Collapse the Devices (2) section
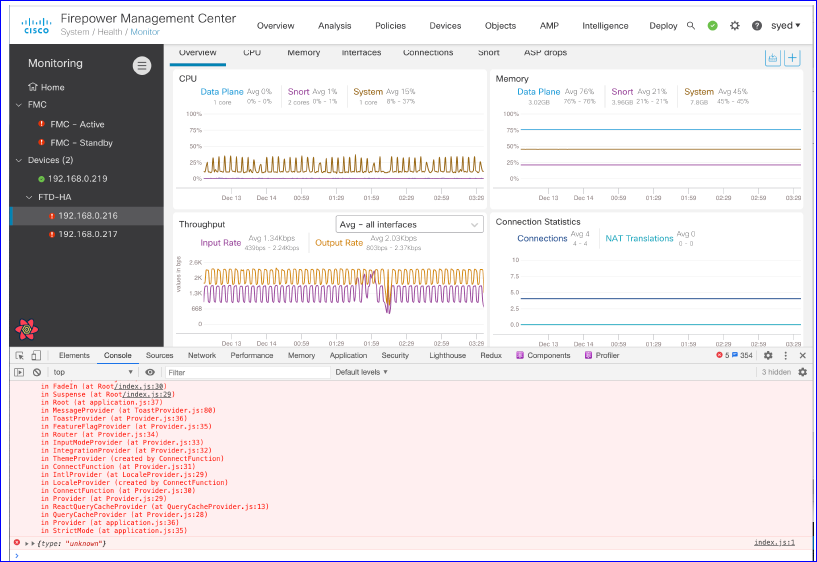This screenshot has width=817, height=562. (19, 160)
